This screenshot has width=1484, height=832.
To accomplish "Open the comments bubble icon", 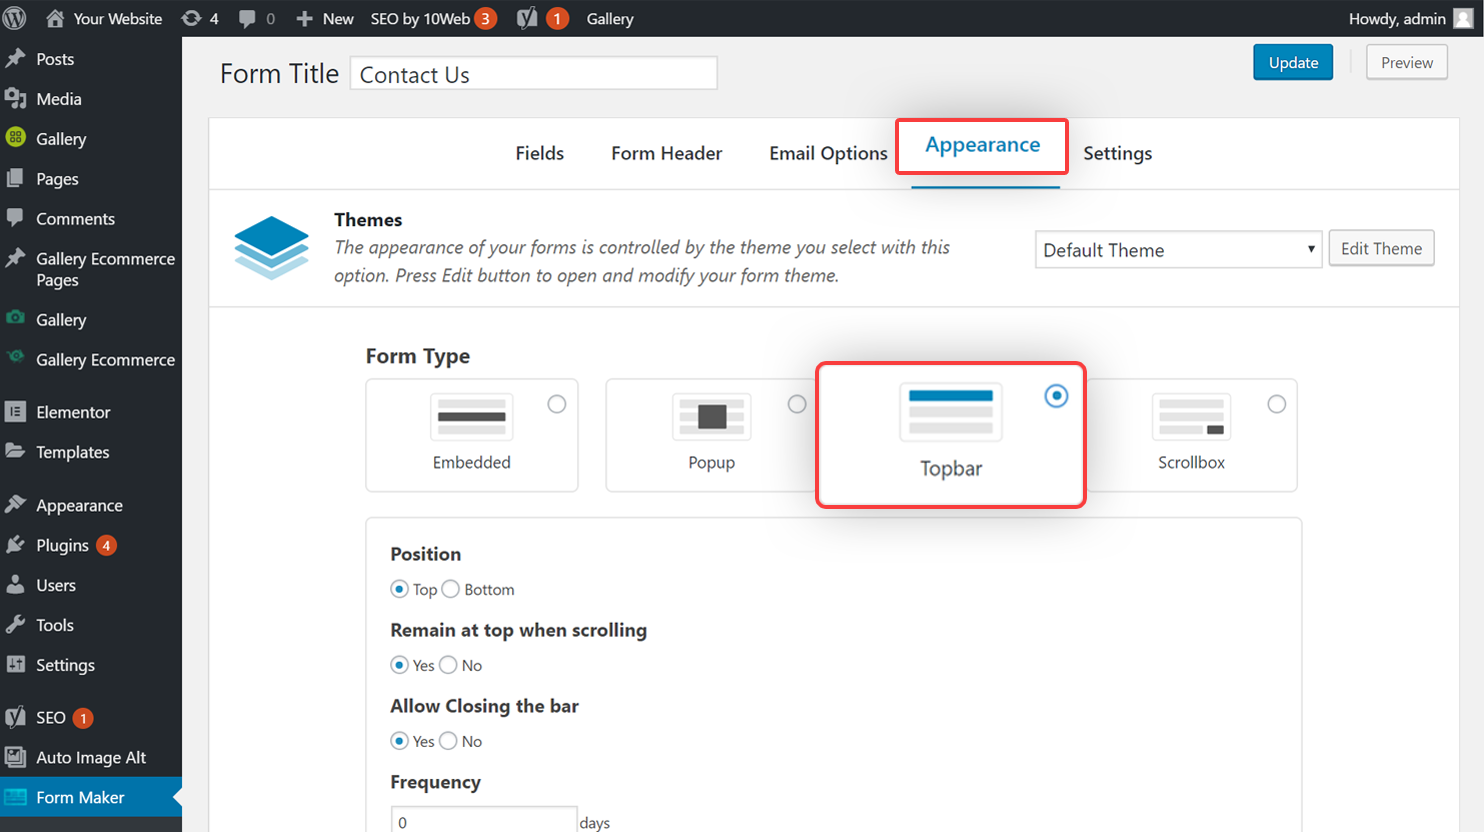I will click(x=247, y=19).
